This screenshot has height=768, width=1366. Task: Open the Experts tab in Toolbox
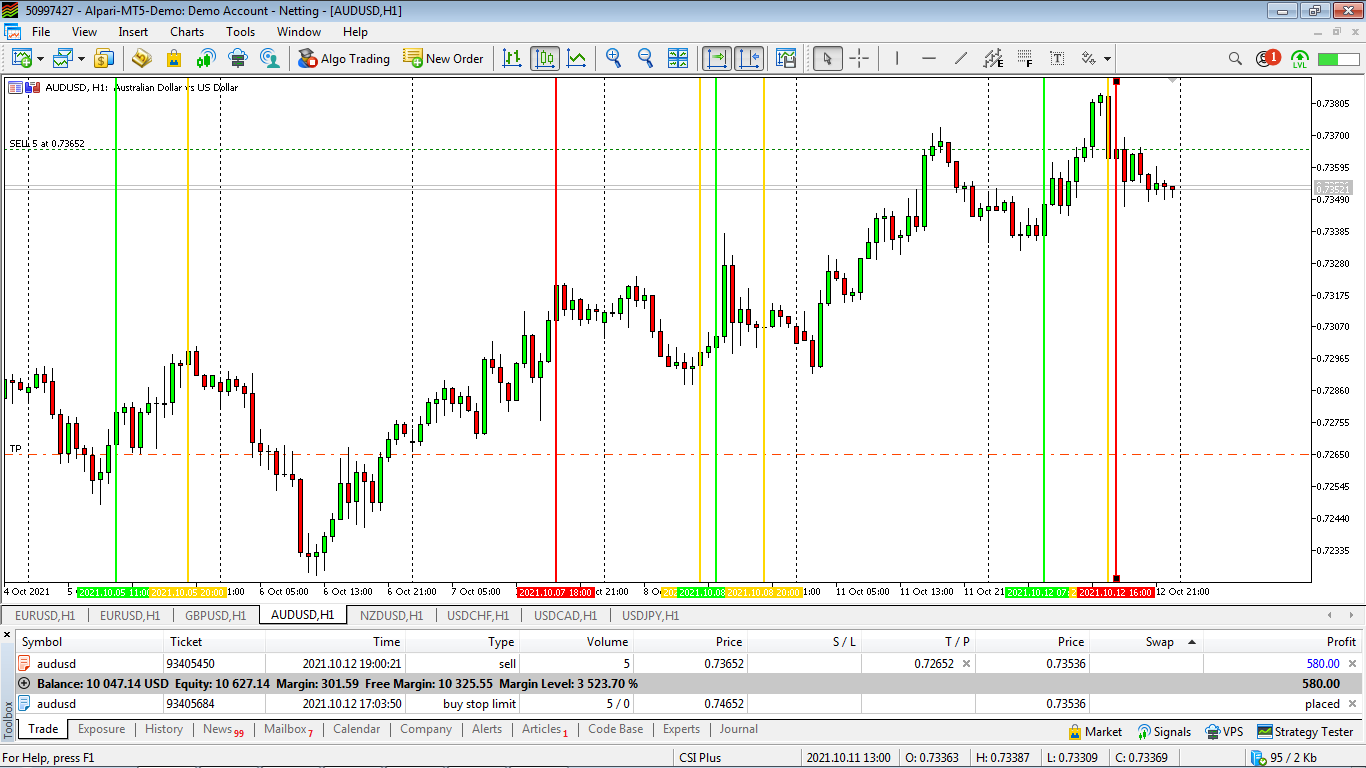pos(681,729)
